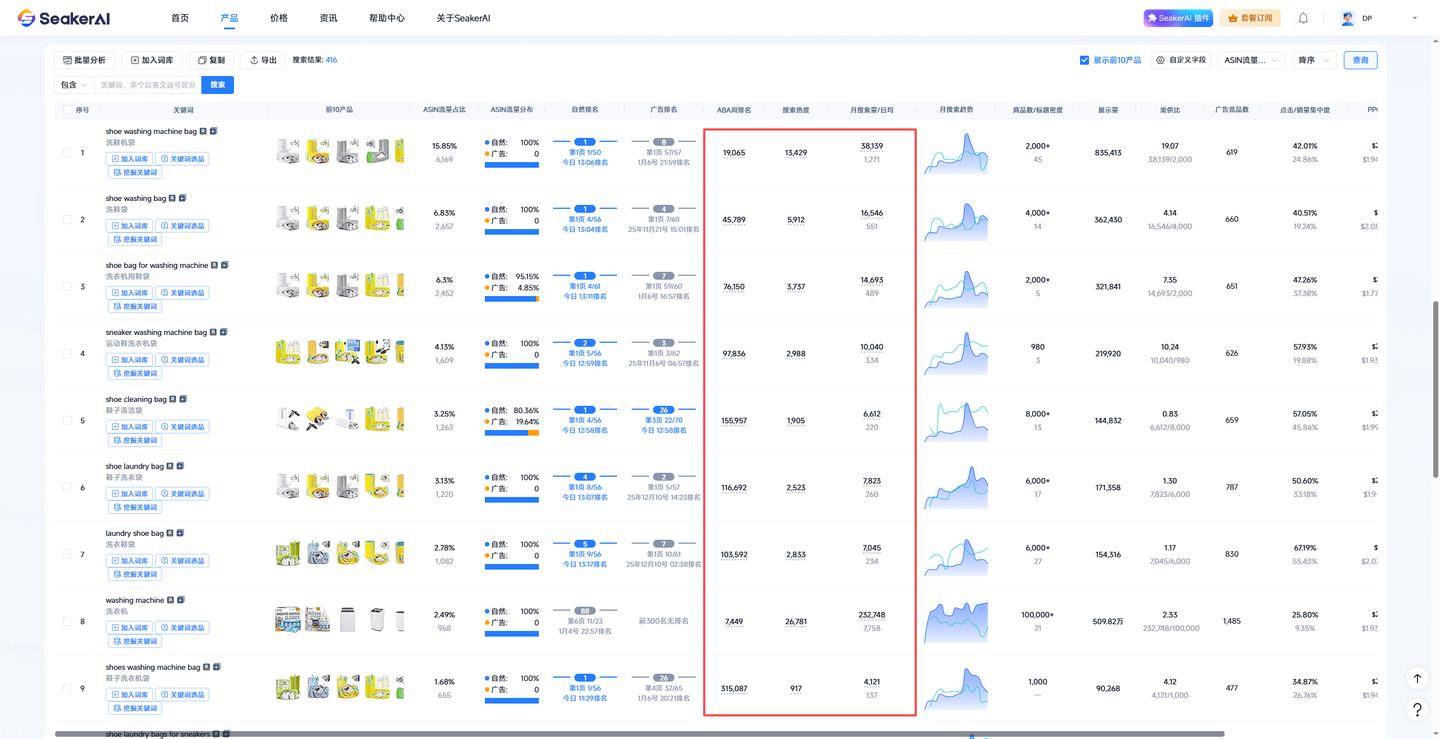
Task: Click the 导出 export button
Action: click(264, 60)
